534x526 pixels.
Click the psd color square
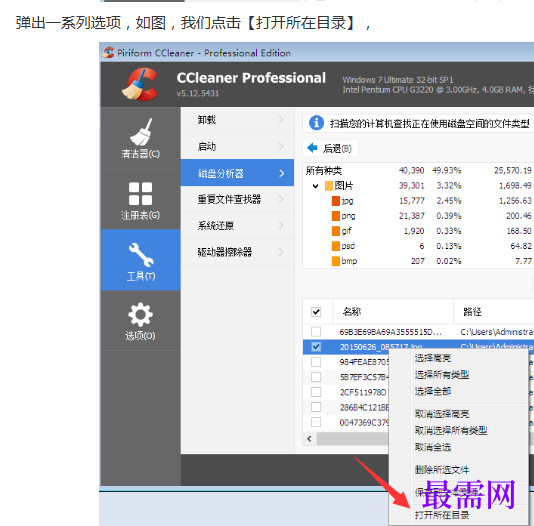(336, 246)
